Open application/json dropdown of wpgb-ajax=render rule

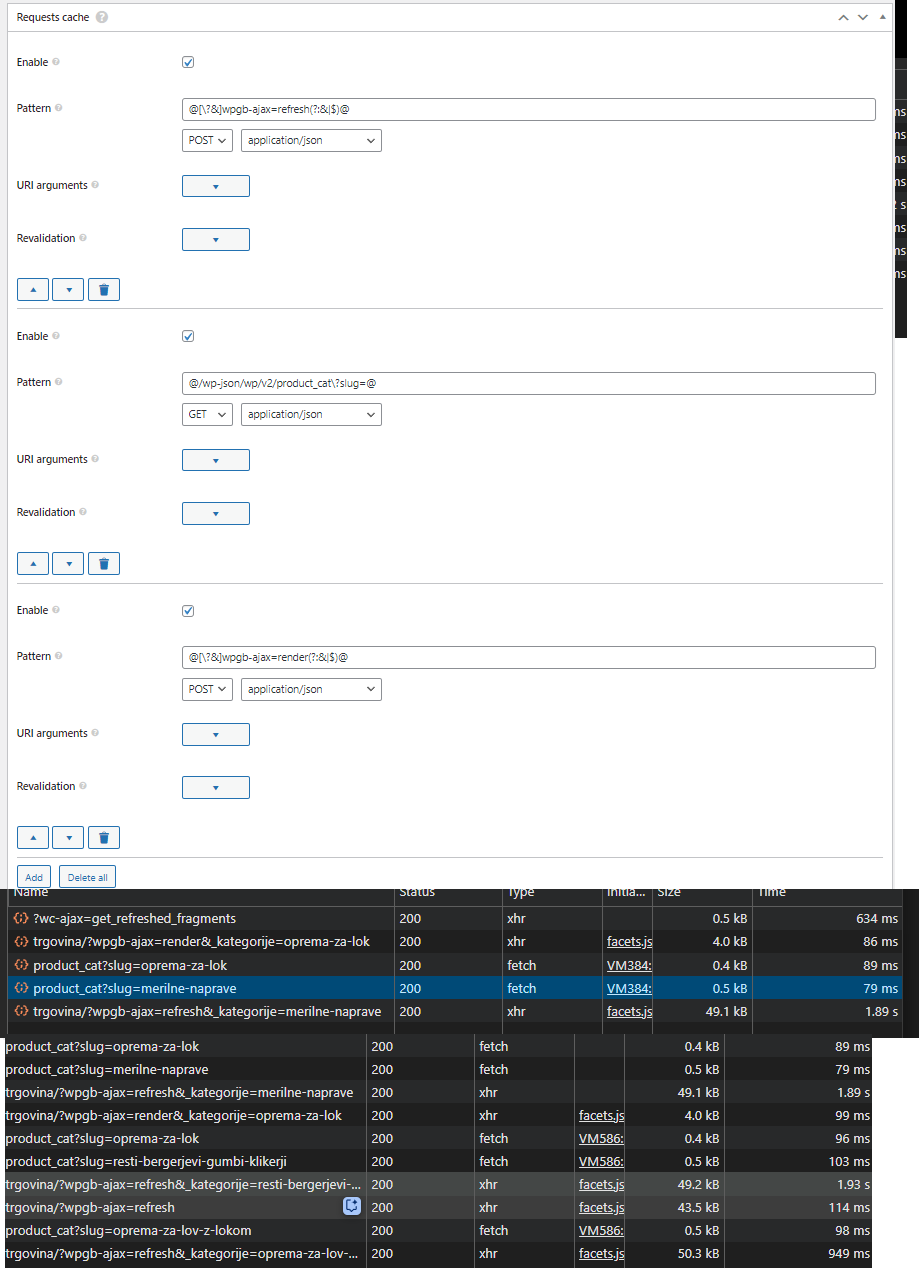(311, 689)
